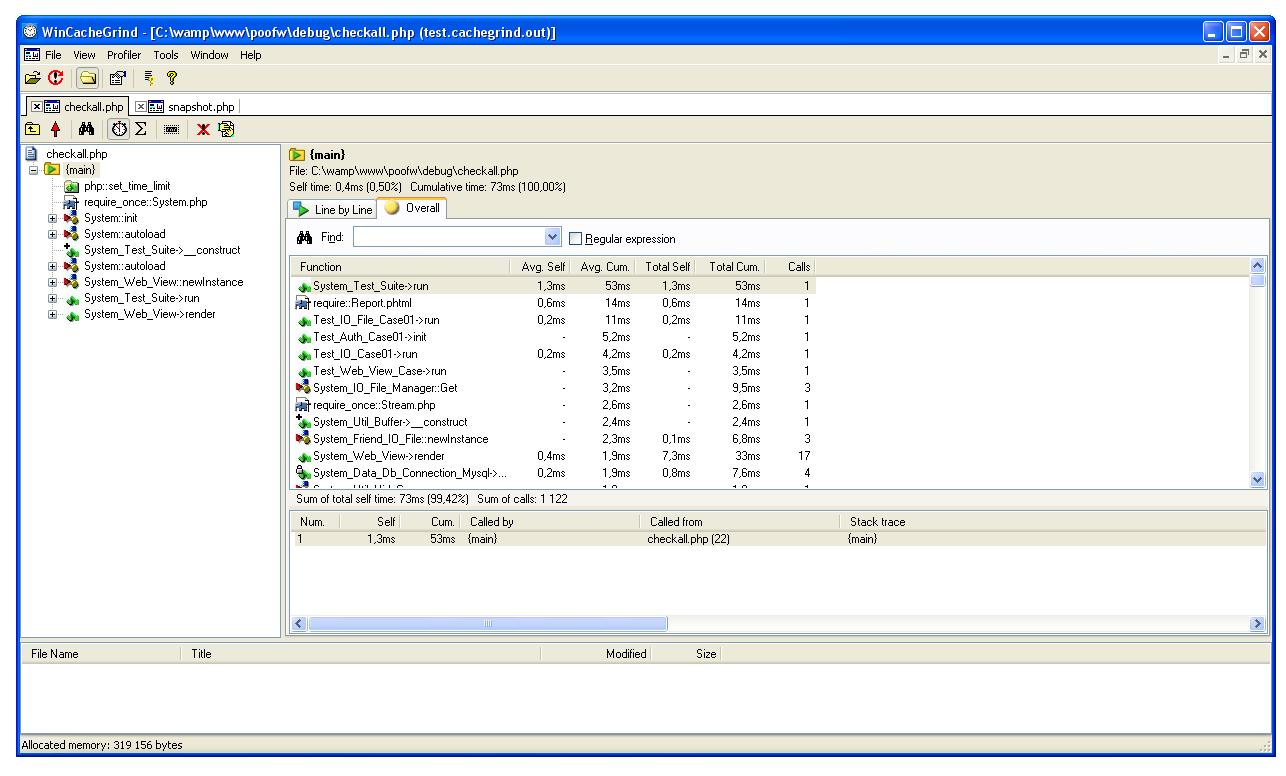The width and height of the screenshot is (1286, 776).
Task: Click the red X toolbar icon
Action: coord(203,129)
